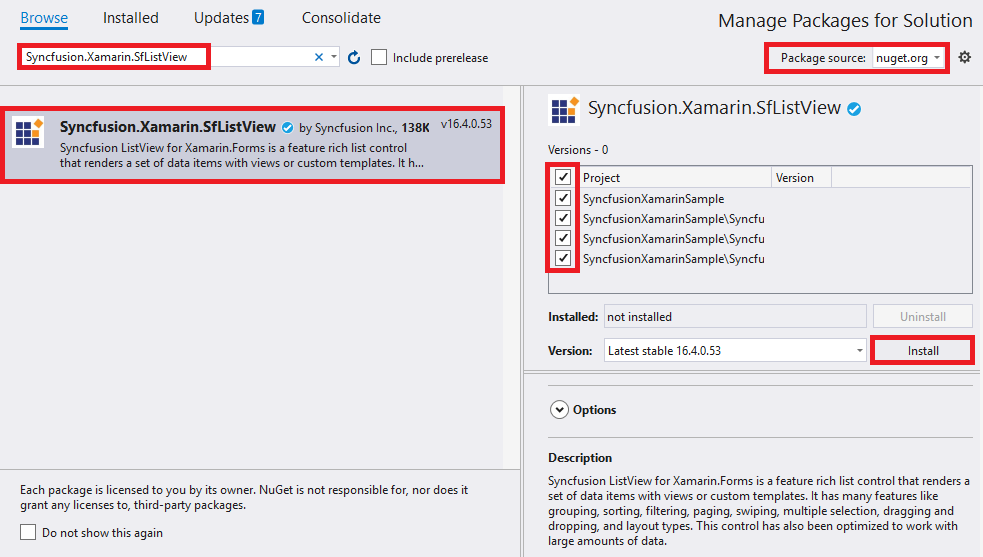Viewport: 983px width, 557px height.
Task: Toggle the select-all Project header checkbox
Action: [563, 177]
